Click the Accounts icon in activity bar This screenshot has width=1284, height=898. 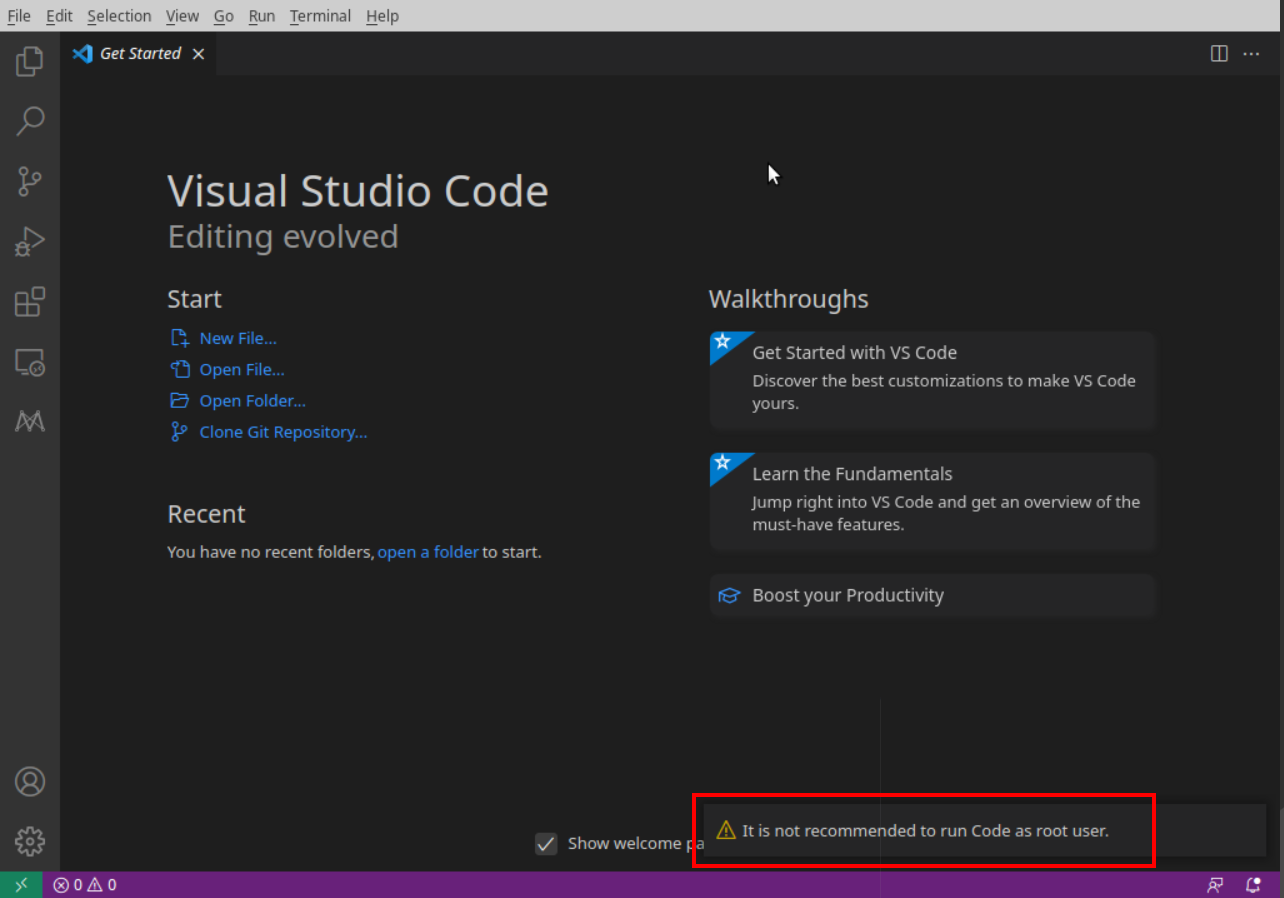30,781
